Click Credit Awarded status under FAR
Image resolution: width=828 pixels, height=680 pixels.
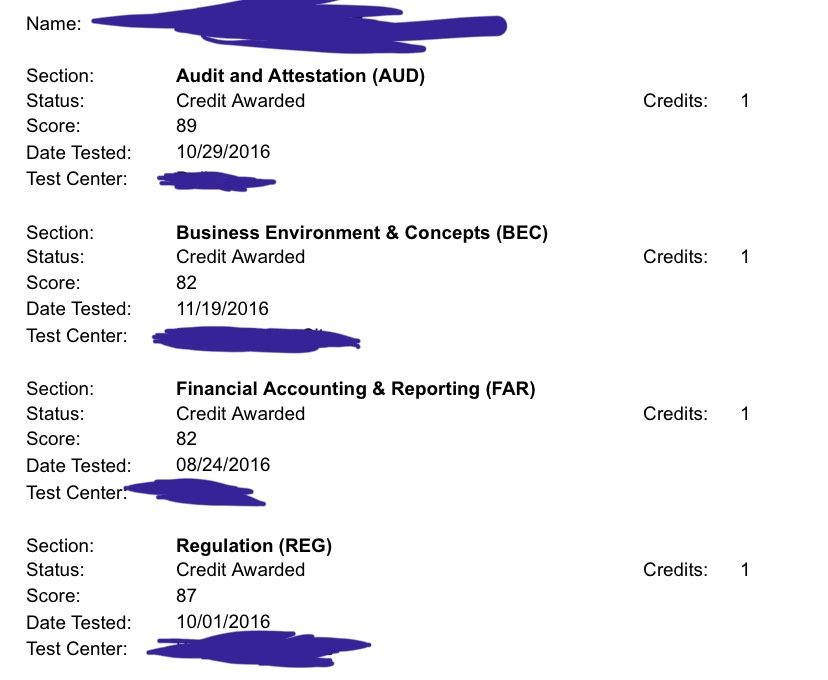click(240, 413)
